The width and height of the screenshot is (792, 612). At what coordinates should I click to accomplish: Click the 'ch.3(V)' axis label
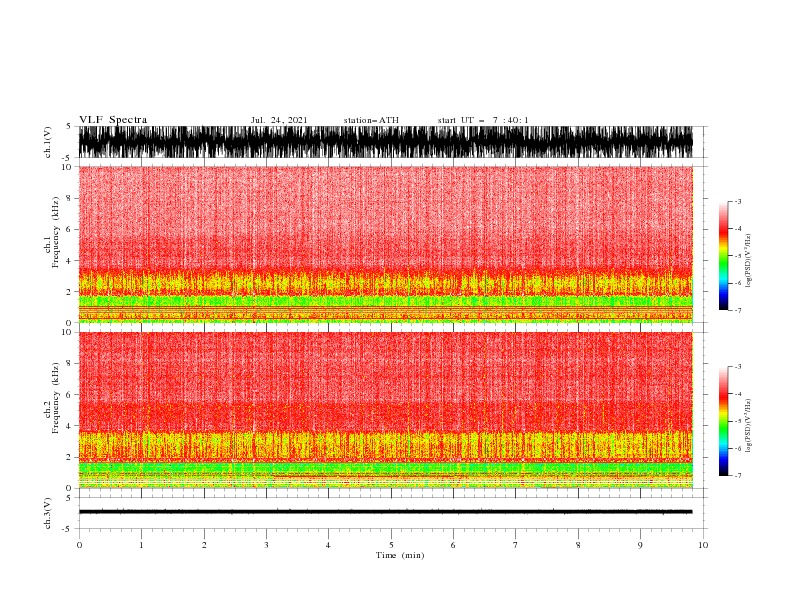tap(48, 513)
